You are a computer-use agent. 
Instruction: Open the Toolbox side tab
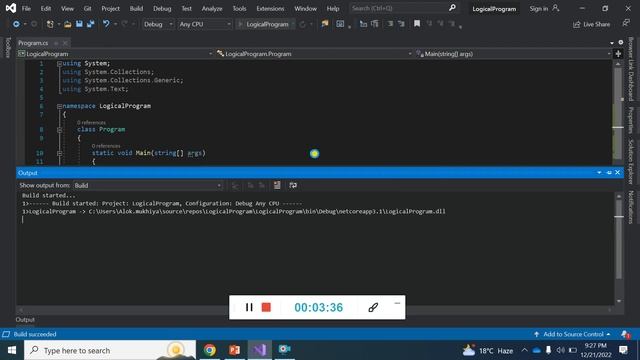click(x=8, y=47)
